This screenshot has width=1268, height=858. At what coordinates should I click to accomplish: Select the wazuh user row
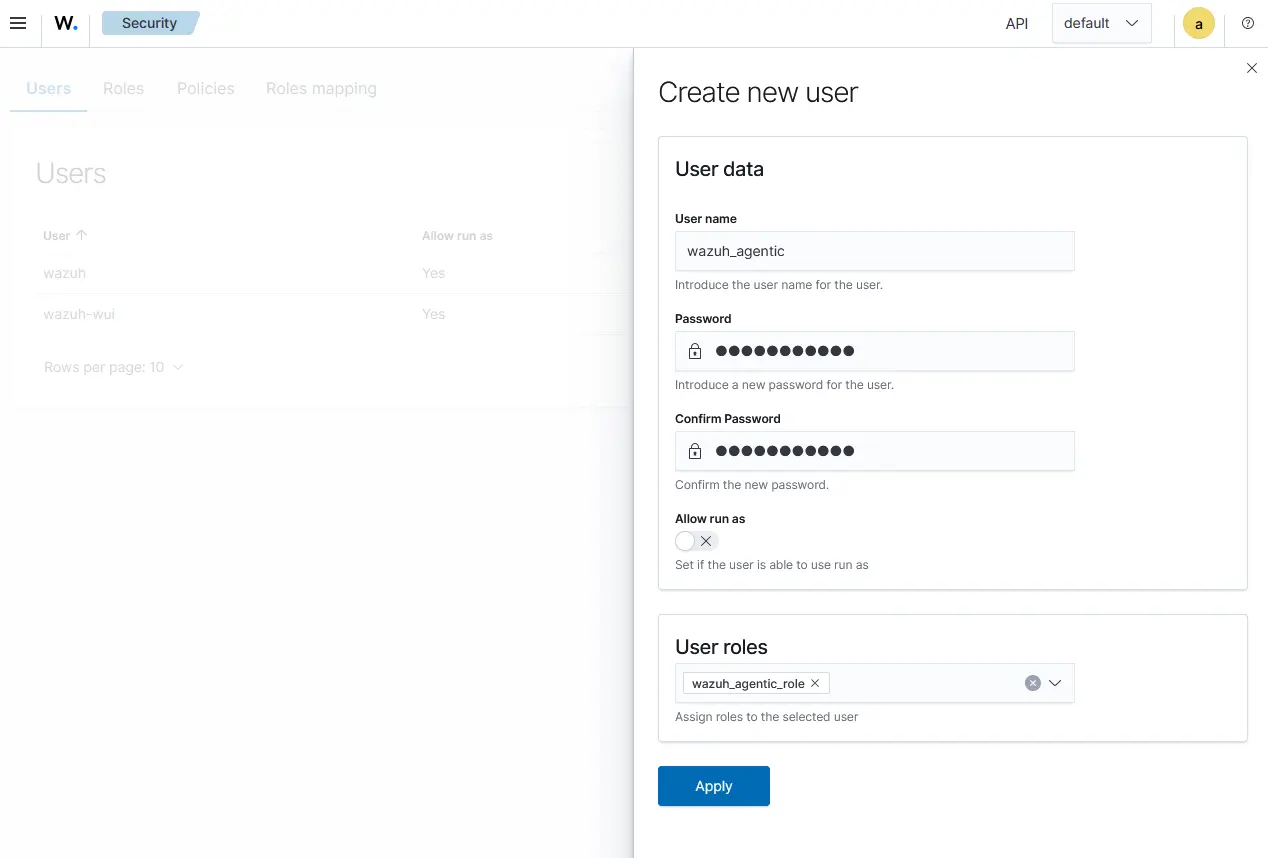[330, 273]
